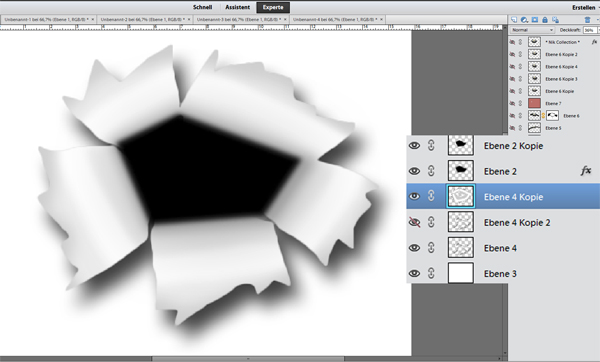Click the lock transparent pixels icon

(x=555, y=20)
